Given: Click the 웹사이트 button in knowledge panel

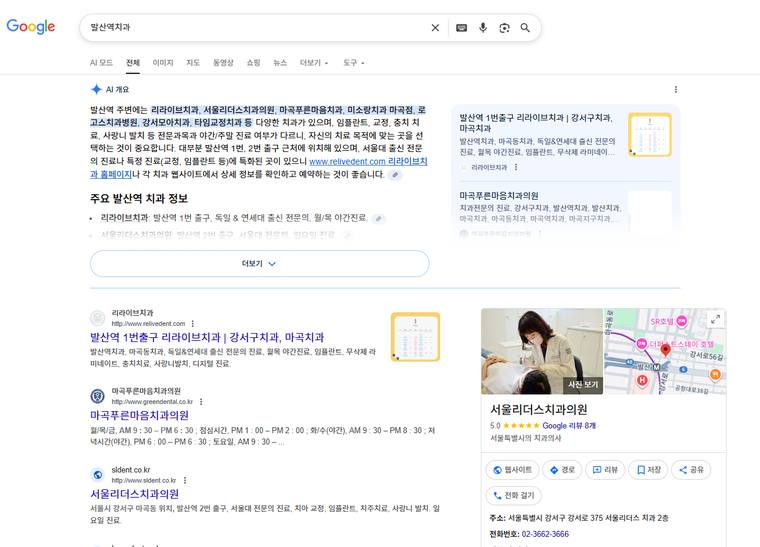Looking at the screenshot, I should pyautogui.click(x=512, y=469).
